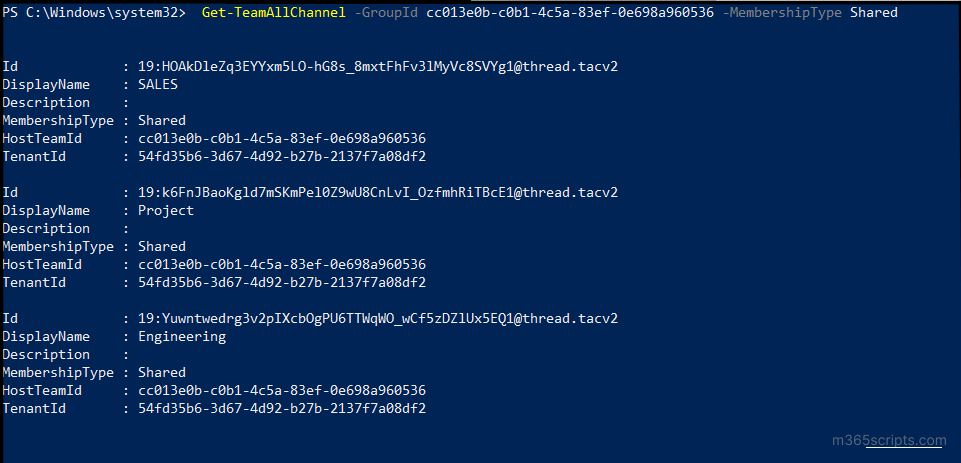Click the Project display name value
Viewport: 961px width, 463px height.
tap(165, 210)
